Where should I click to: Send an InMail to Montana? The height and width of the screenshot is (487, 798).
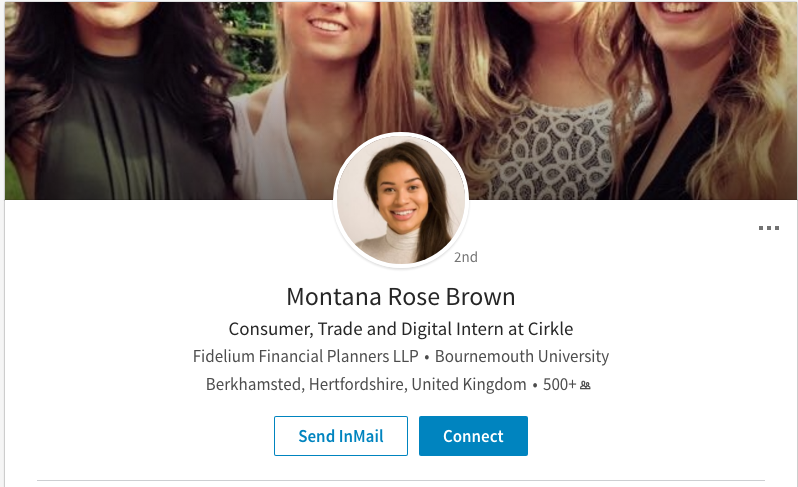tap(341, 436)
